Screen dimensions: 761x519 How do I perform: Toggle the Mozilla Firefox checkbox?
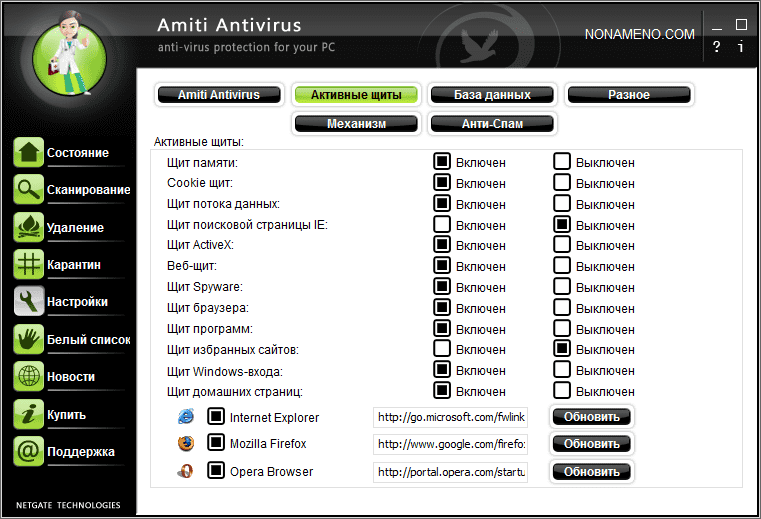click(x=216, y=443)
